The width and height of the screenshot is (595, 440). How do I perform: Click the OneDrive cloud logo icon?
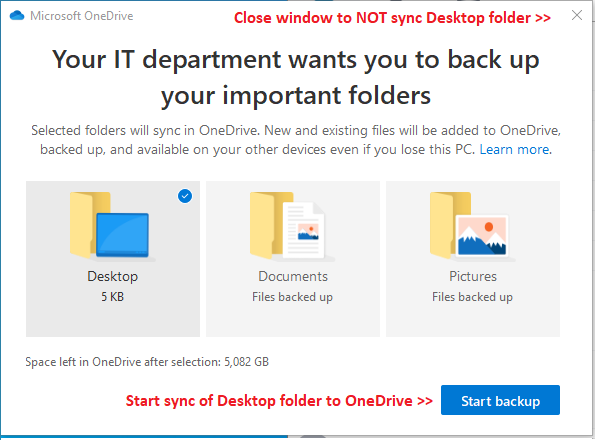[17, 16]
